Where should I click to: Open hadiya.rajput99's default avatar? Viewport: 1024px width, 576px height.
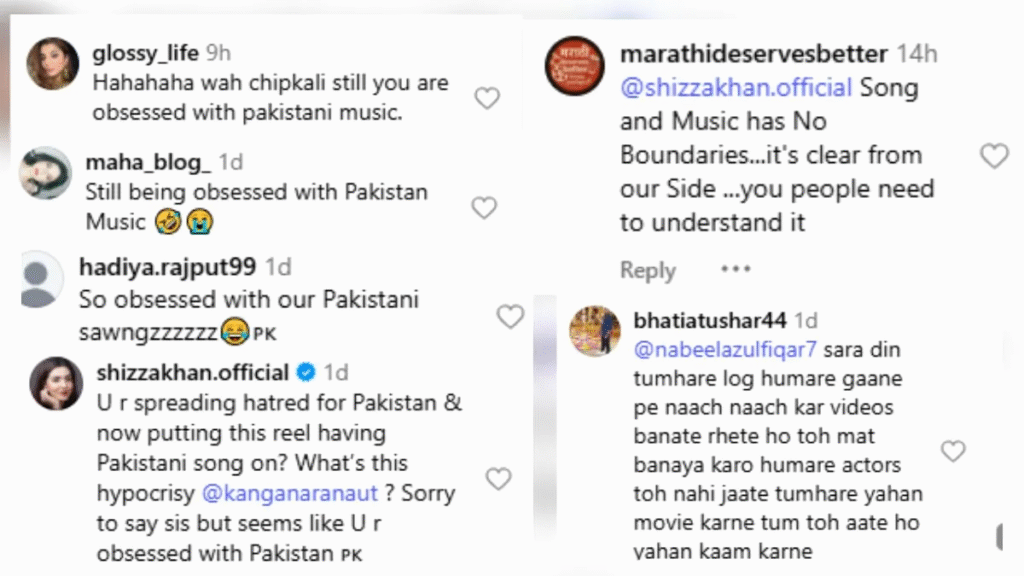[x=39, y=279]
